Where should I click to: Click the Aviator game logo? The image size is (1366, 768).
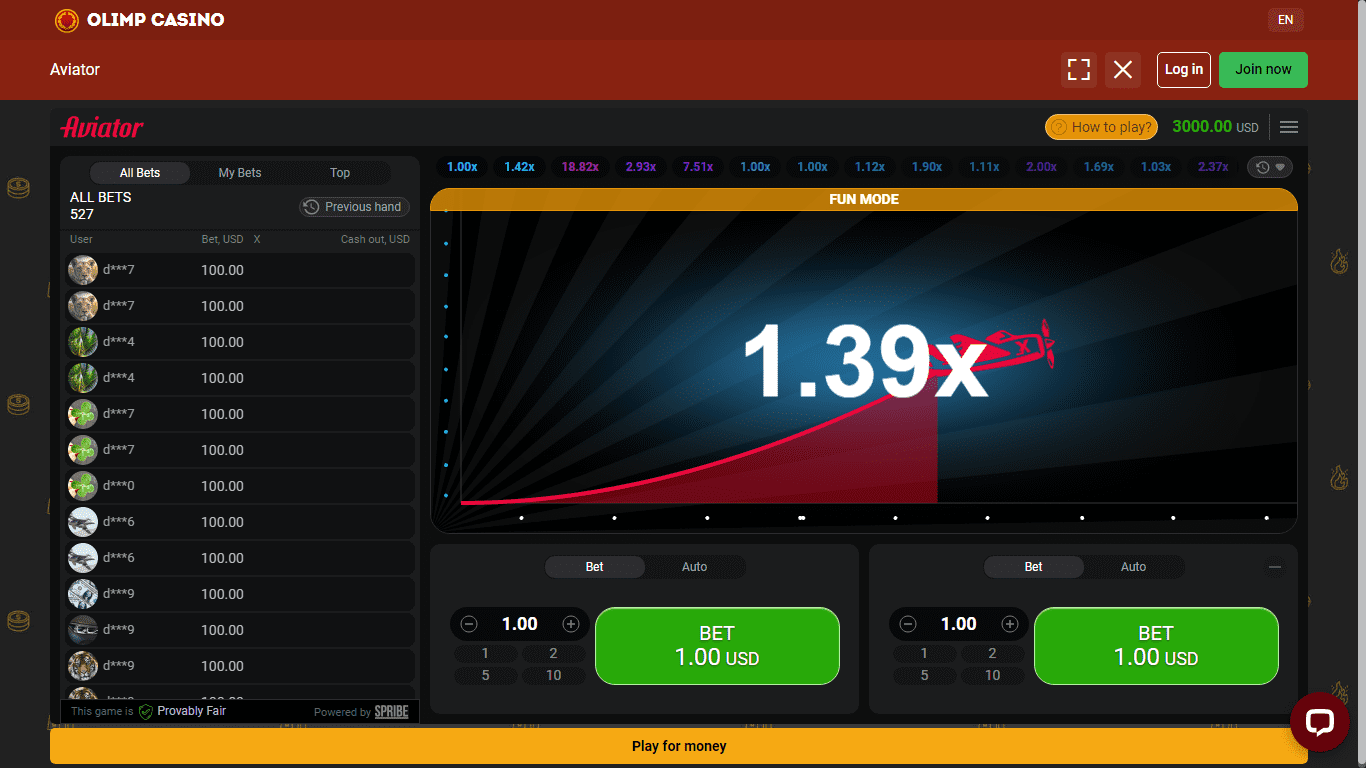coord(102,127)
